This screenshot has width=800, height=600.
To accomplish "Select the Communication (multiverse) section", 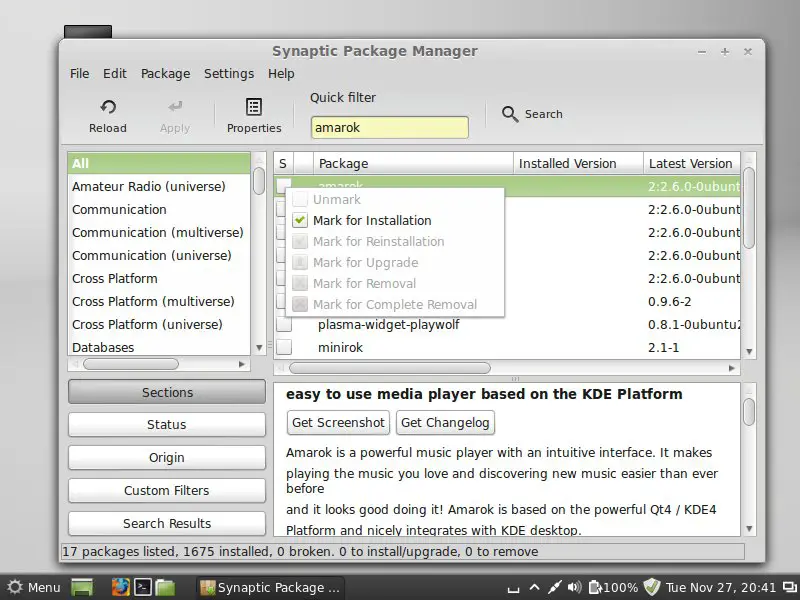I will coord(159,232).
